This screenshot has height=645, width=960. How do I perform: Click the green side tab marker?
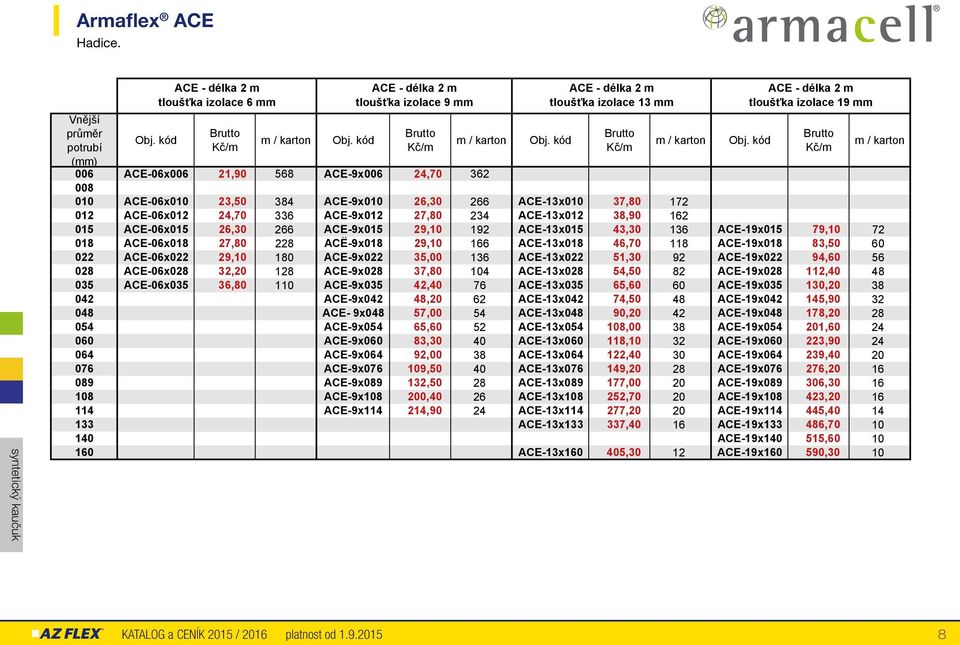pos(11,323)
